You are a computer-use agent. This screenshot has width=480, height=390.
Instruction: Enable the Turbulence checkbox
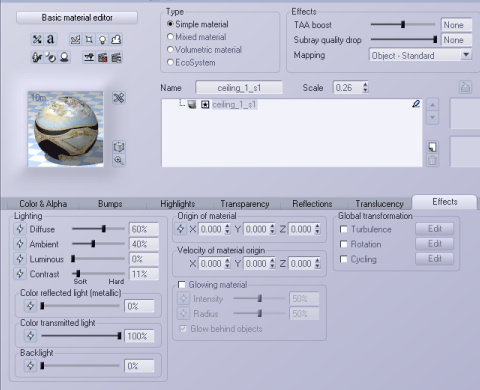tap(344, 229)
